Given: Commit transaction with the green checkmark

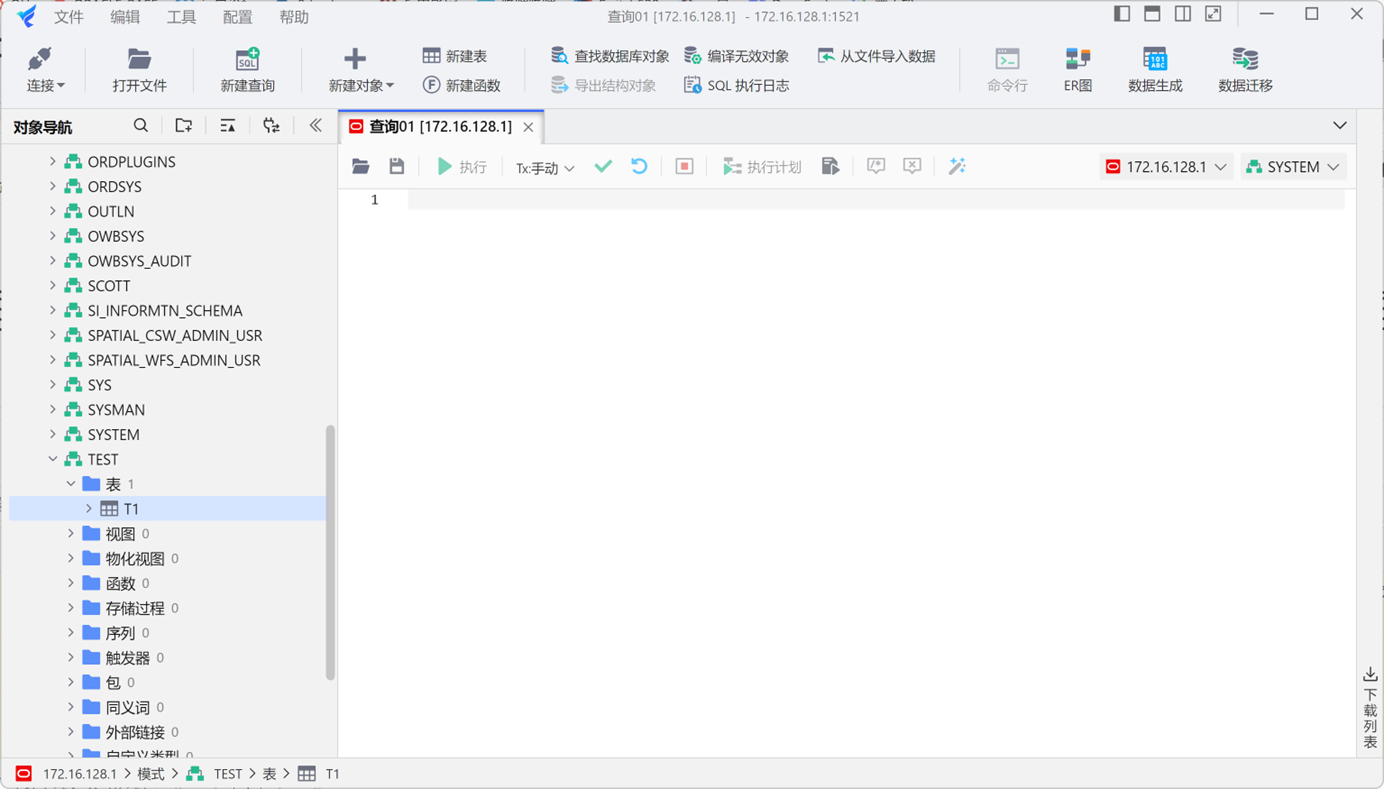Looking at the screenshot, I should coord(603,166).
